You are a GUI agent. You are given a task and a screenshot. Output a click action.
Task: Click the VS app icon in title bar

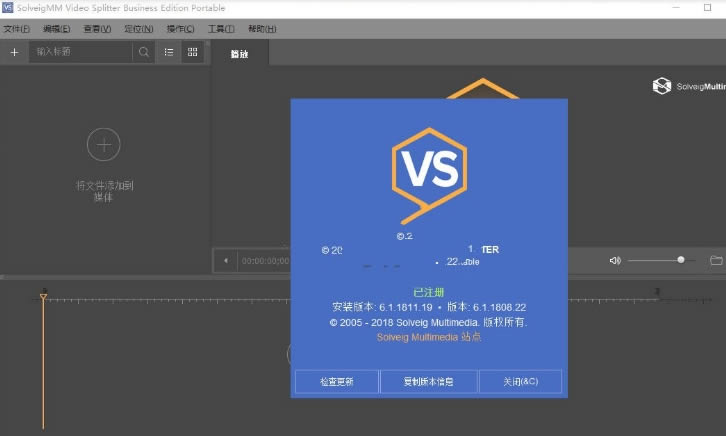pos(7,7)
